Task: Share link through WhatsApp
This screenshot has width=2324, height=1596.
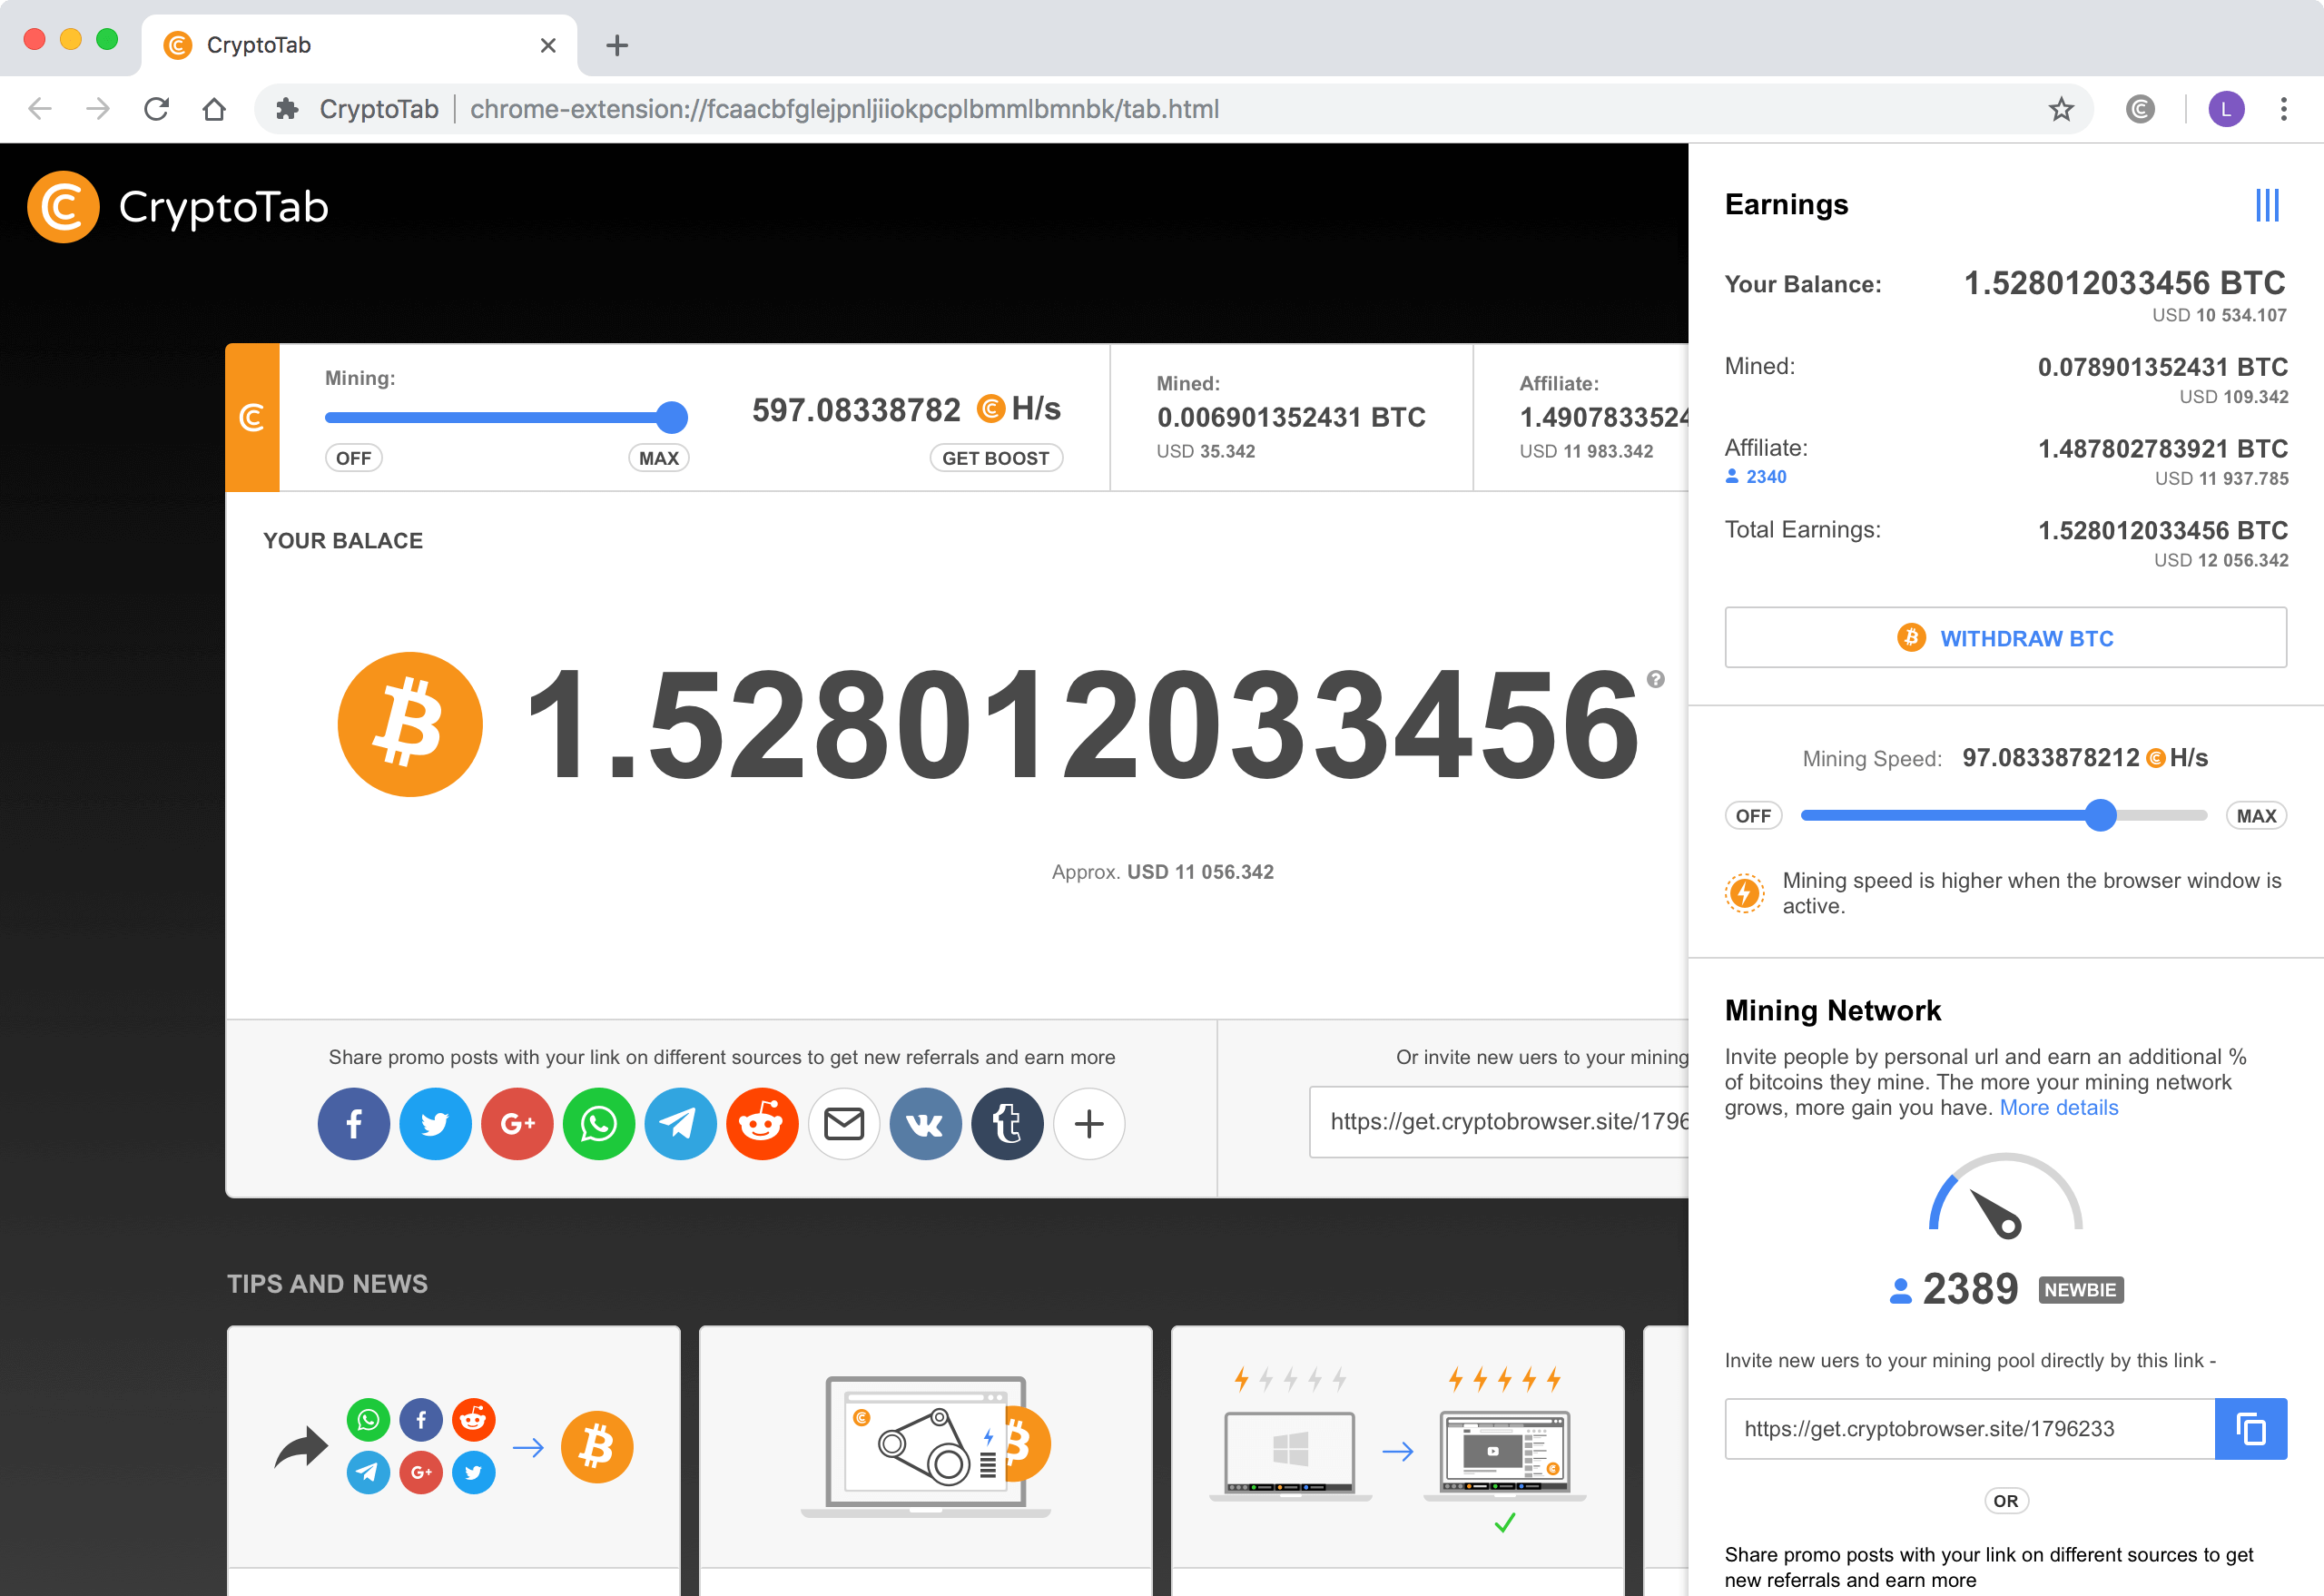Action: pos(599,1124)
